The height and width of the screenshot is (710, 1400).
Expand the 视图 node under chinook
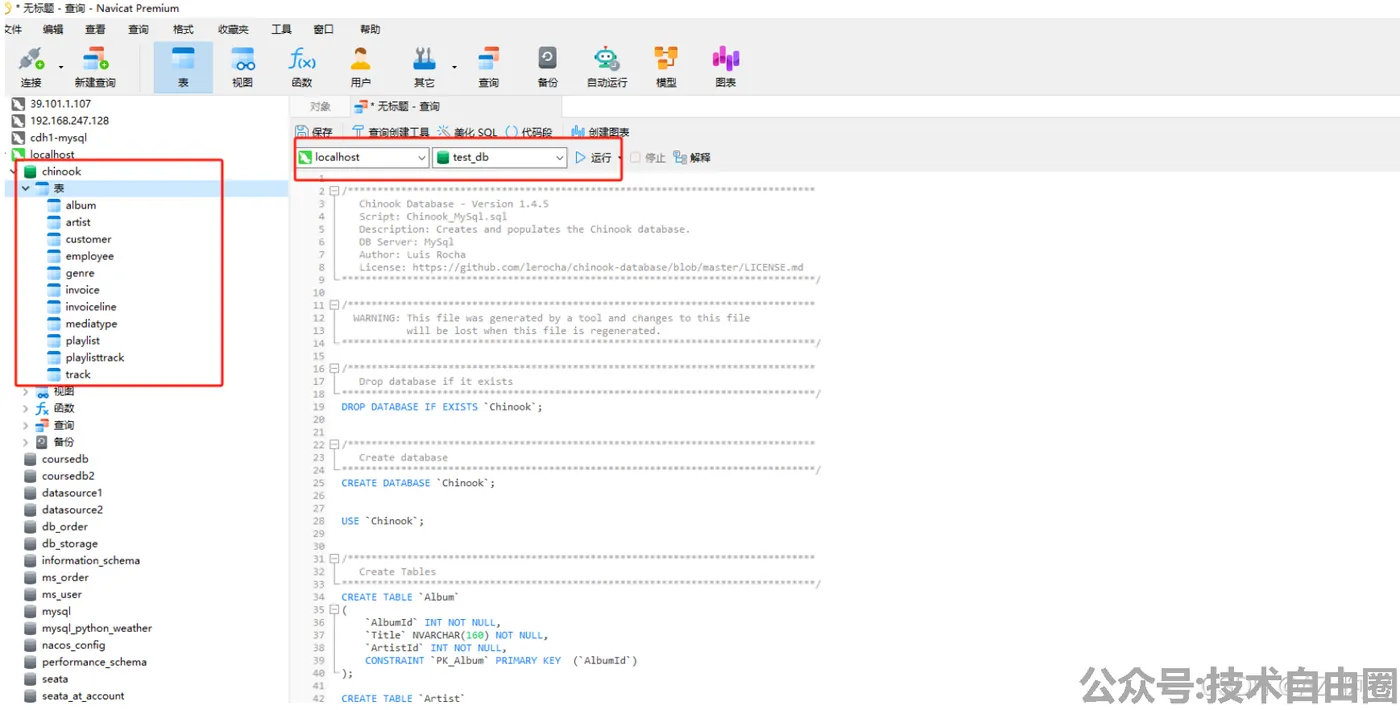pyautogui.click(x=26, y=392)
